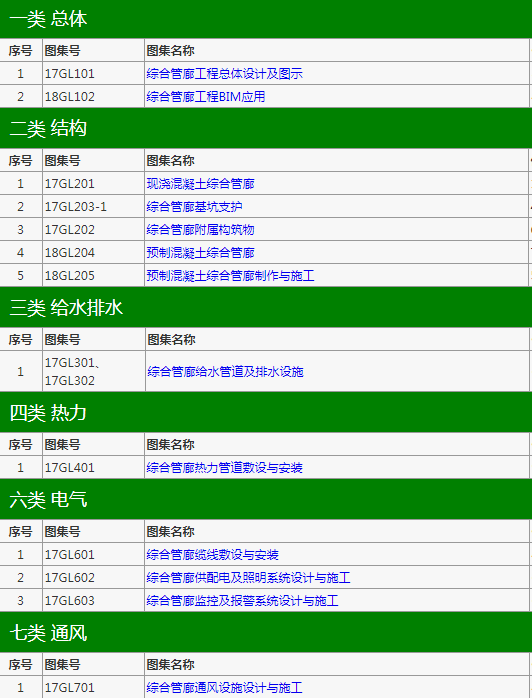Viewport: 532px width, 698px height.
Task: Open link 综合管廊工程BIM应用
Action: tap(206, 97)
